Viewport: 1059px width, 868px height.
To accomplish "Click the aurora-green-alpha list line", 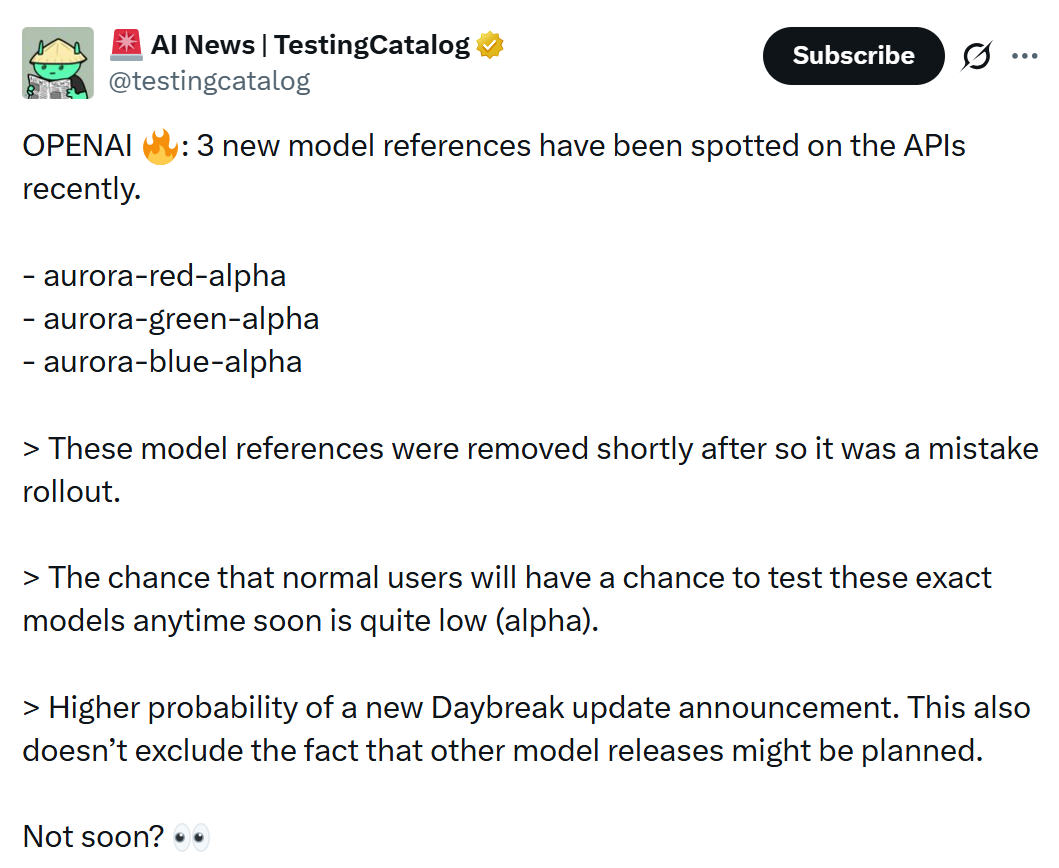I will (171, 319).
